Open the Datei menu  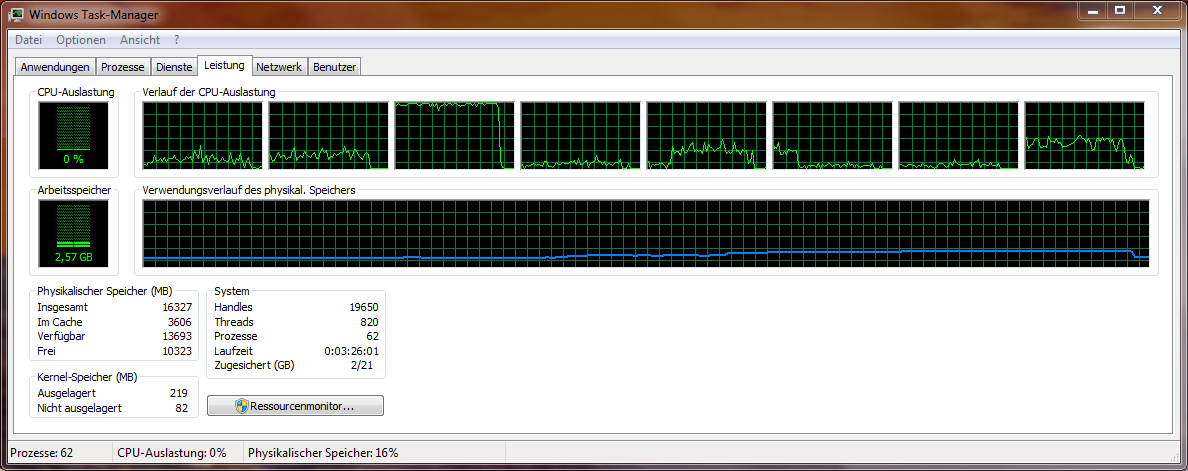pyautogui.click(x=29, y=40)
